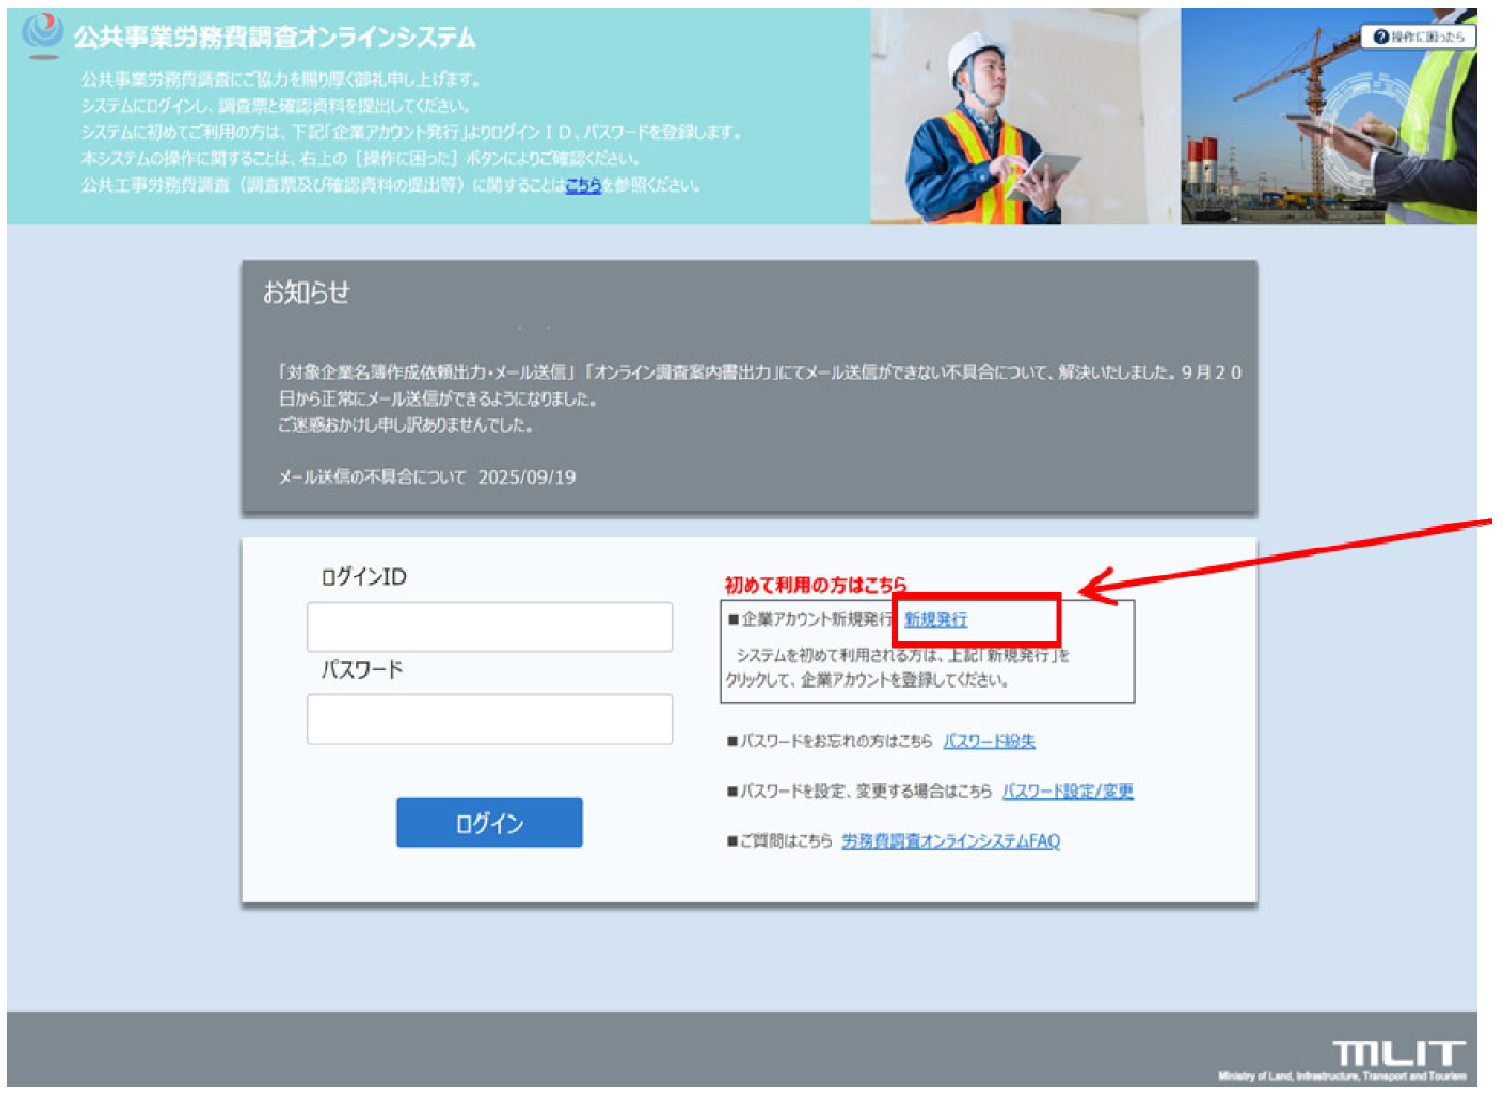Open the 操作に困ったら help button
Viewport: 1503px width, 1093px height.
(x=1418, y=37)
